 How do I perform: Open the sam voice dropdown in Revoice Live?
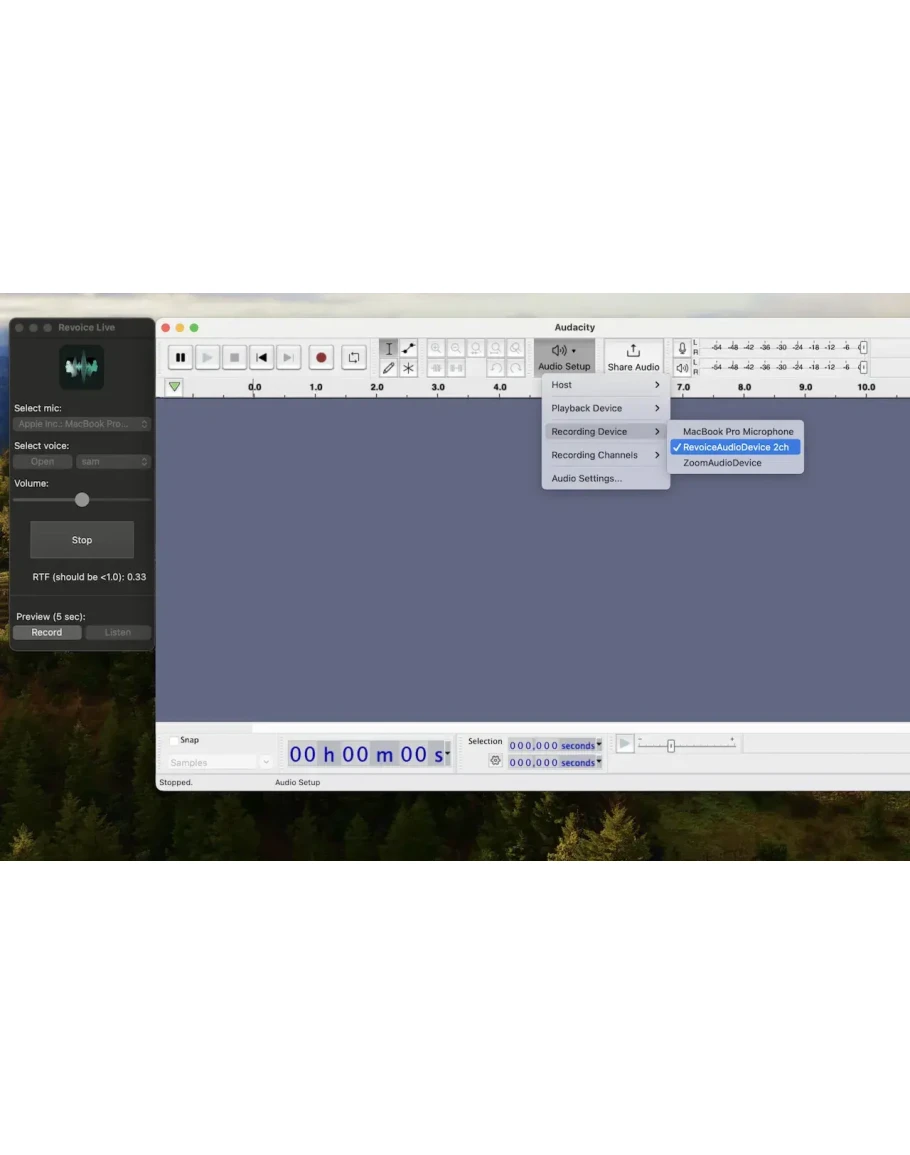pos(113,462)
